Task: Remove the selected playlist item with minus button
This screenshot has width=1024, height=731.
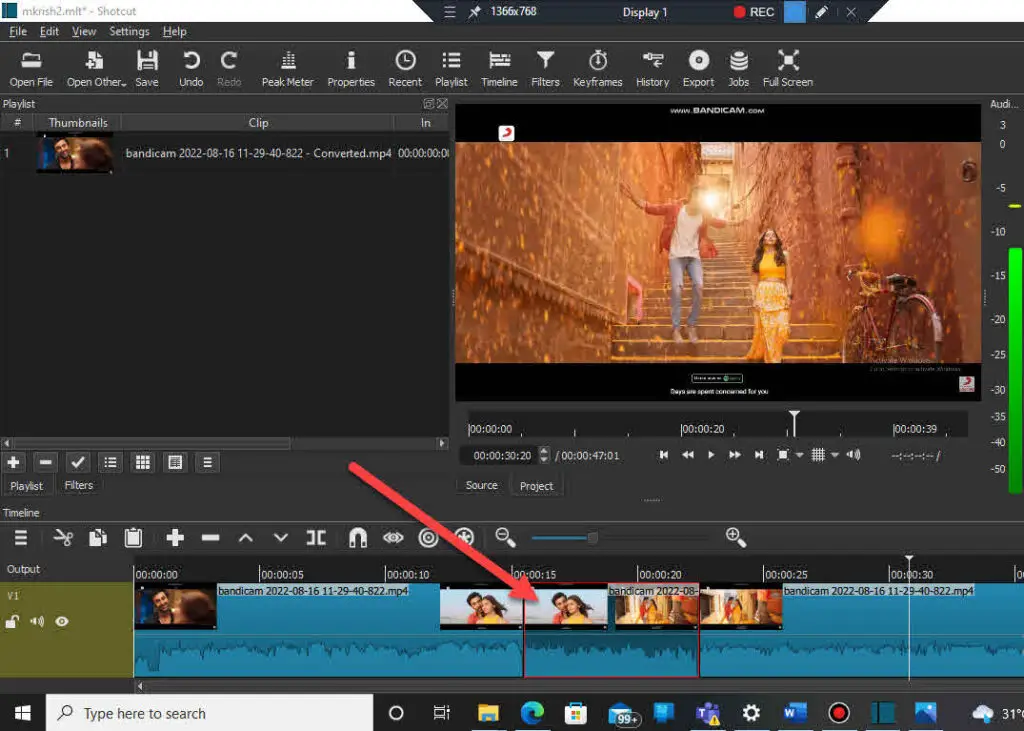Action: click(46, 463)
